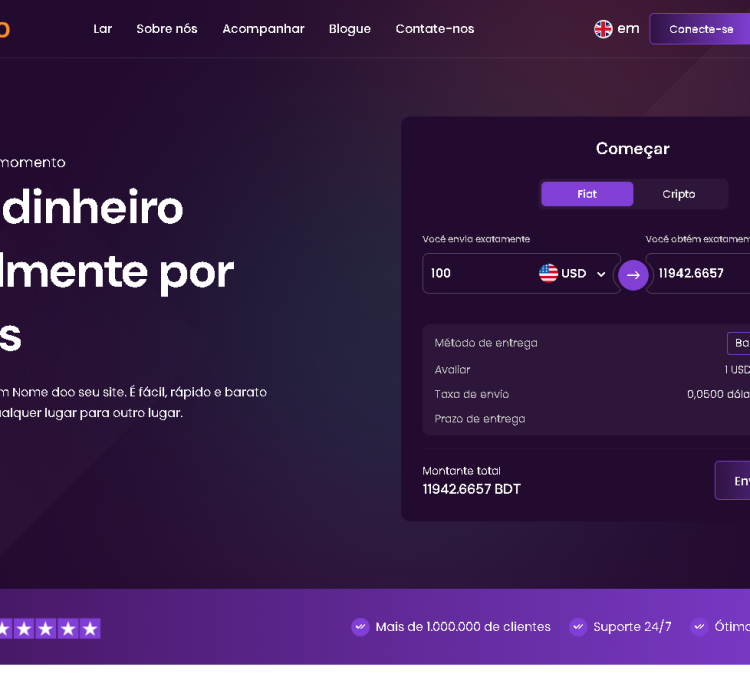
Task: Expand the USD currency dropdown chevron
Action: (x=601, y=274)
